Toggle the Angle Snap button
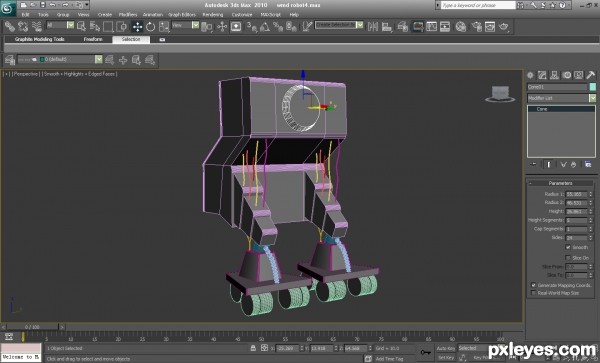 click(x=265, y=26)
